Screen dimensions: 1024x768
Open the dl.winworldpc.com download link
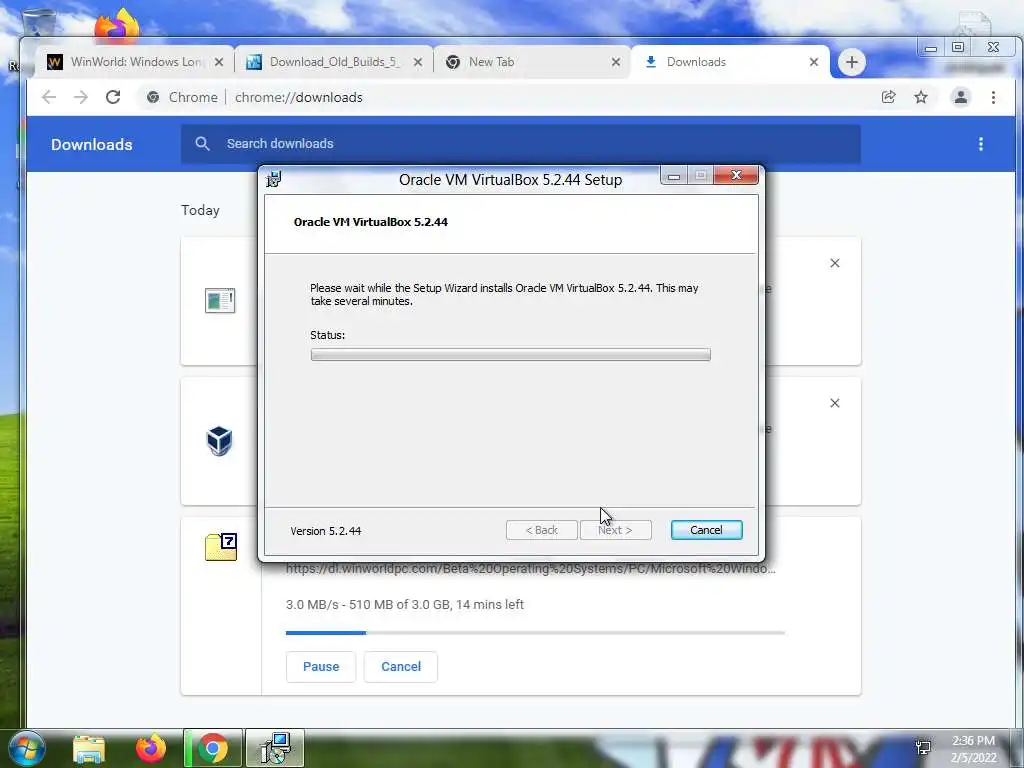[x=530, y=569]
